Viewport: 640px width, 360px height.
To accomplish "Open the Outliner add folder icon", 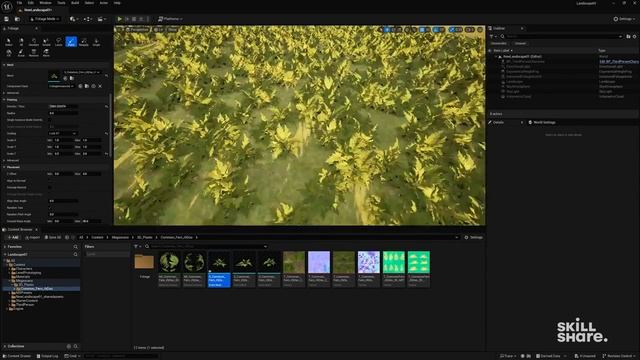I will click(x=628, y=36).
